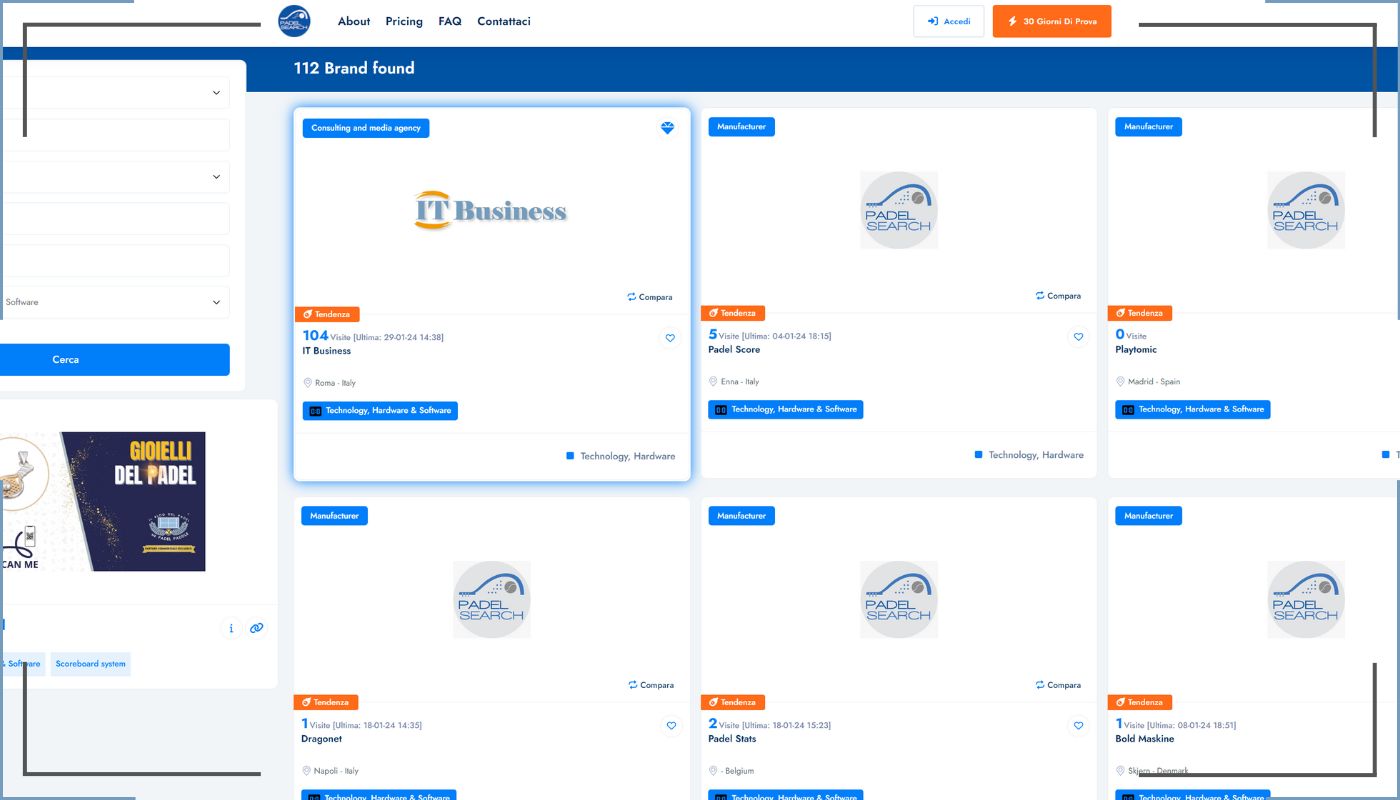The width and height of the screenshot is (1400, 800).
Task: Open the IT Business logo image
Action: coord(491,210)
